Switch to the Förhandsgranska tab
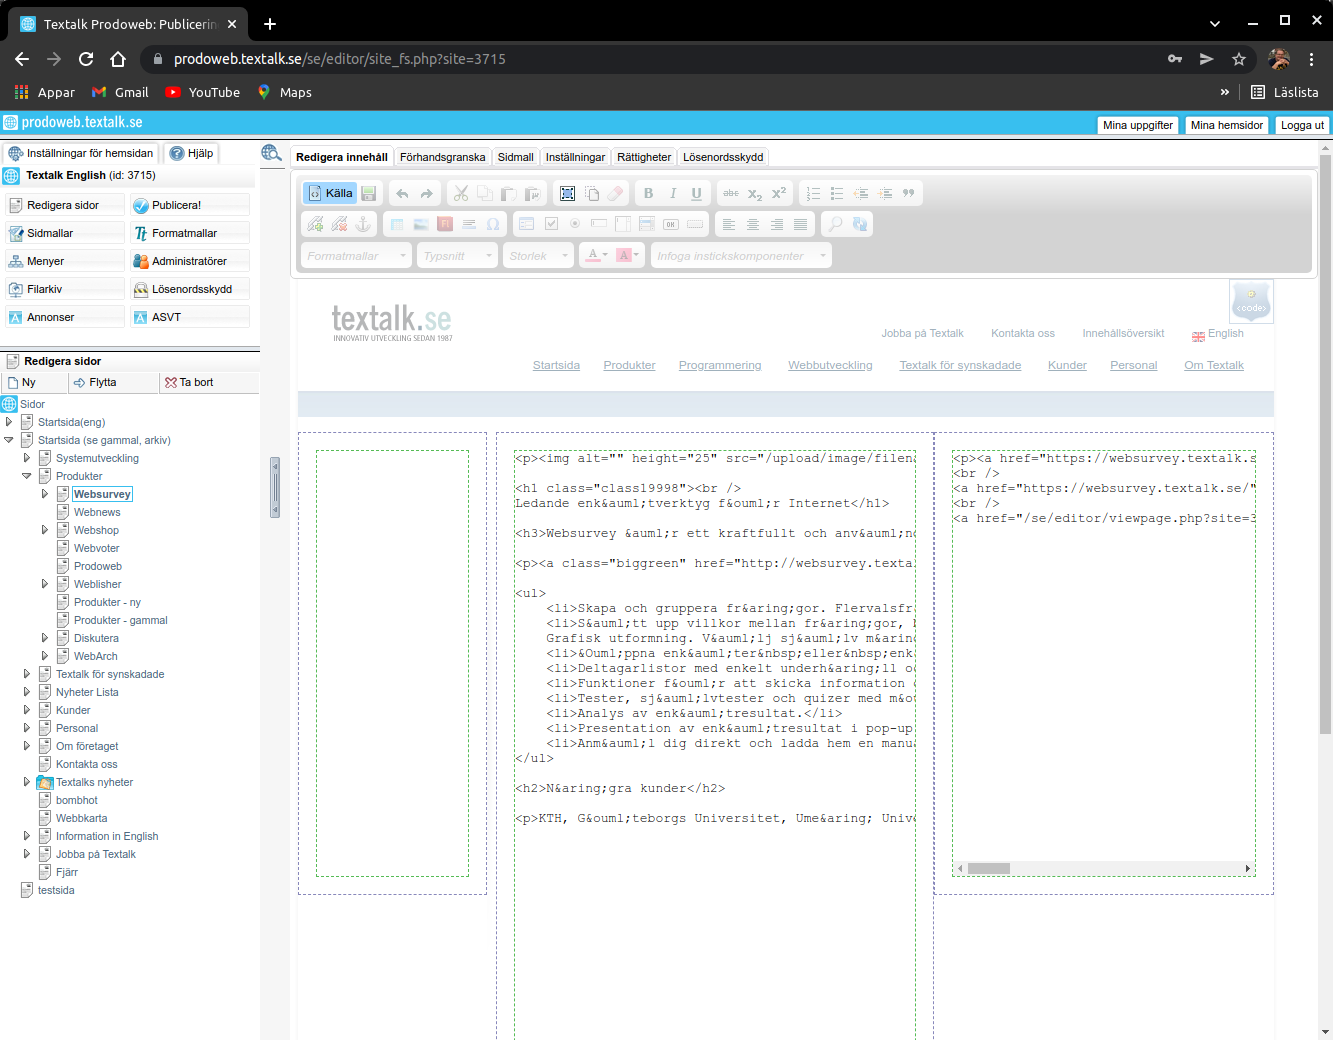Viewport: 1333px width, 1040px height. (x=442, y=157)
